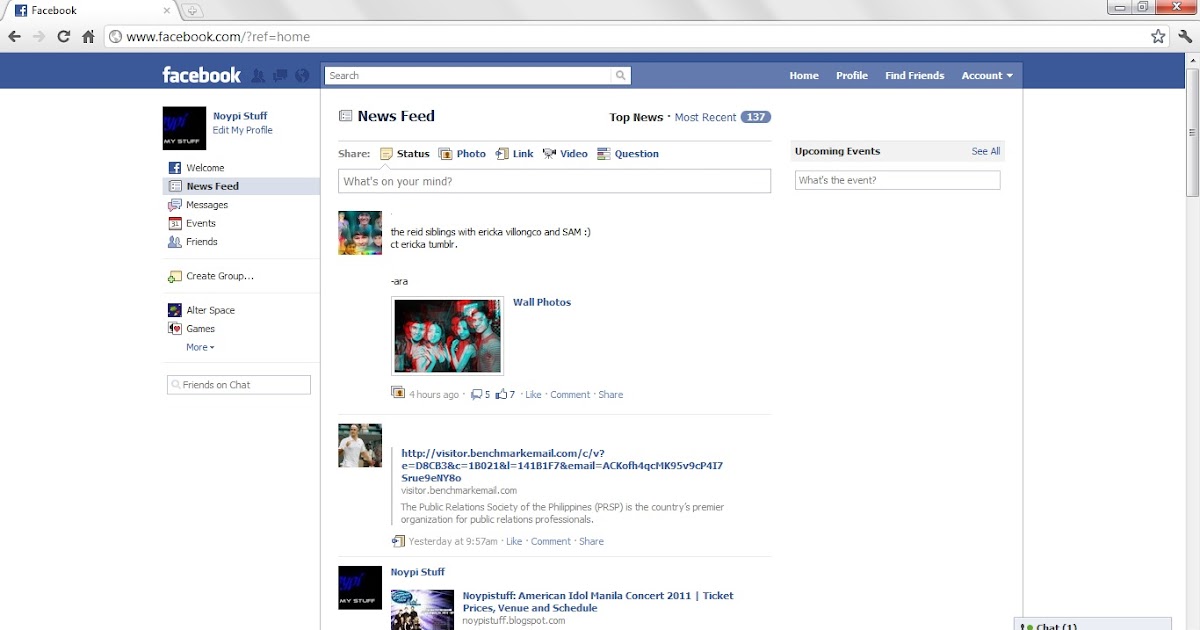The height and width of the screenshot is (630, 1200).
Task: Open American Idol article thumbnail
Action: point(422,609)
